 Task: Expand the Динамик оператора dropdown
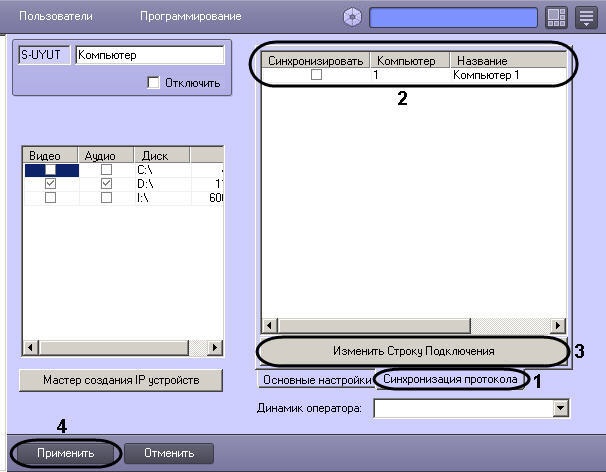[x=561, y=408]
